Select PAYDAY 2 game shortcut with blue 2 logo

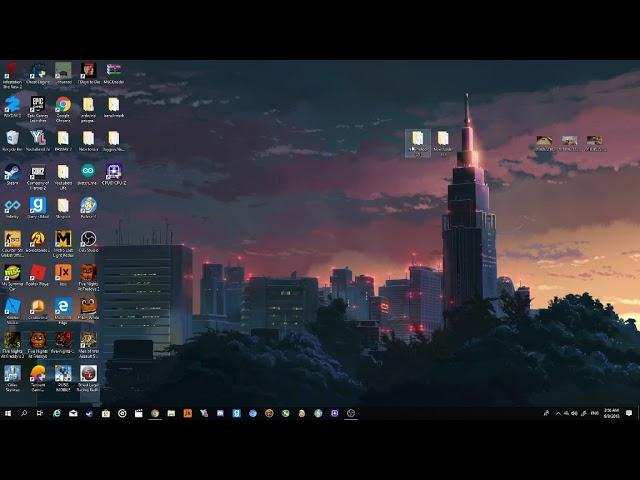(x=12, y=107)
